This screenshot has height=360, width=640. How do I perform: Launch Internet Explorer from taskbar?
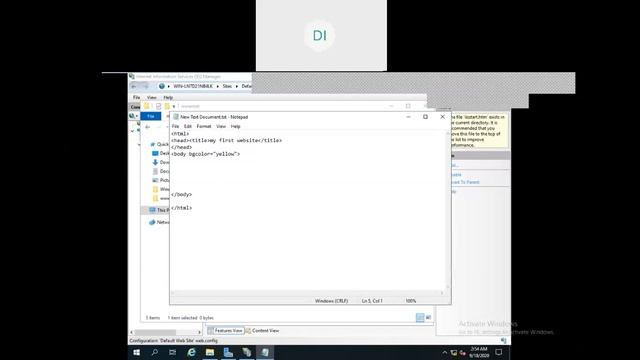[191, 352]
